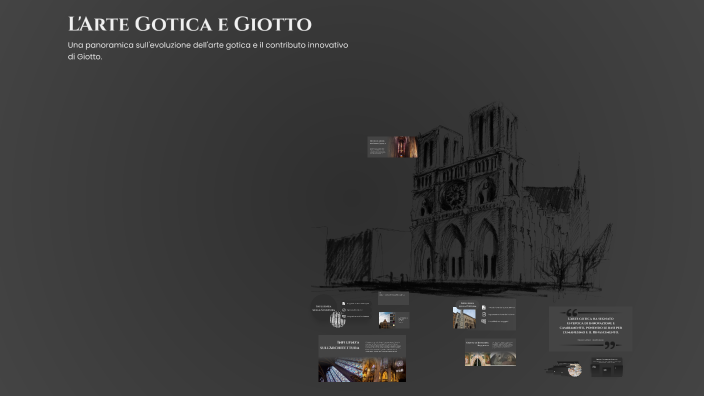
Task: Open the dark rounded slide at bottom right
Action: 607,367
